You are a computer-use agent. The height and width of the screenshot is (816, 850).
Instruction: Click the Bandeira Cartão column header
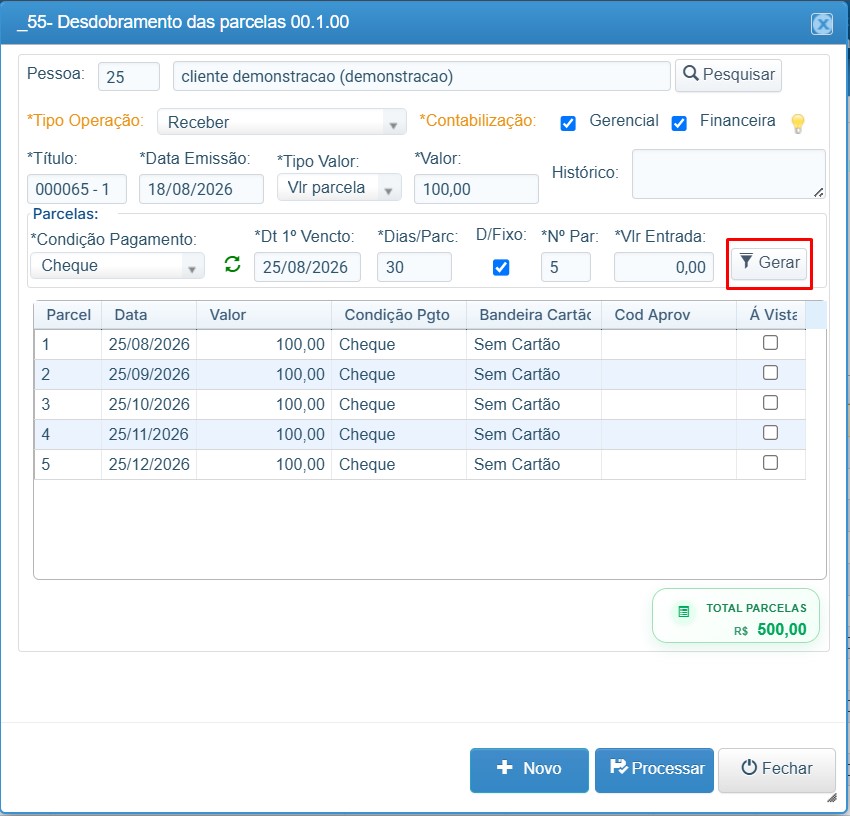tap(534, 315)
